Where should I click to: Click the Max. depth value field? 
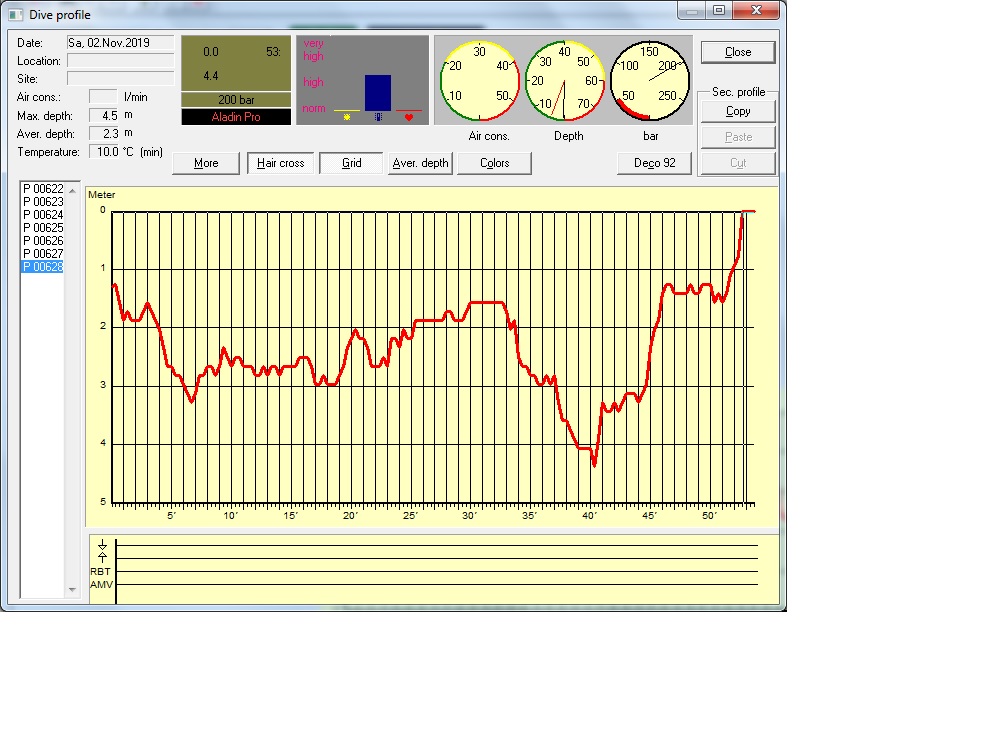pos(103,115)
